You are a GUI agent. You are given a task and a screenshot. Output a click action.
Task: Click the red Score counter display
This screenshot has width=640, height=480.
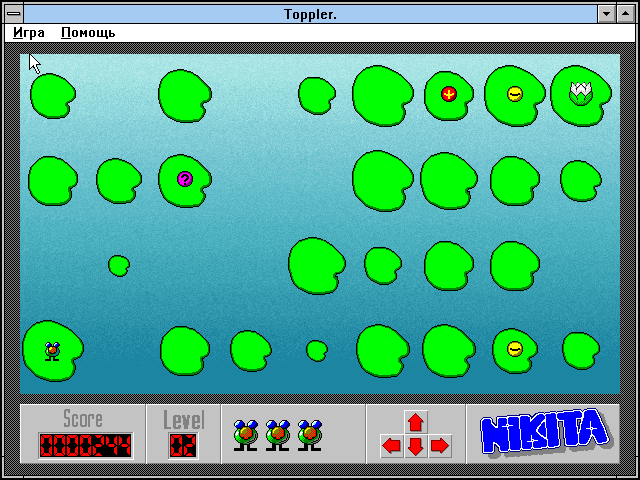coord(86,445)
